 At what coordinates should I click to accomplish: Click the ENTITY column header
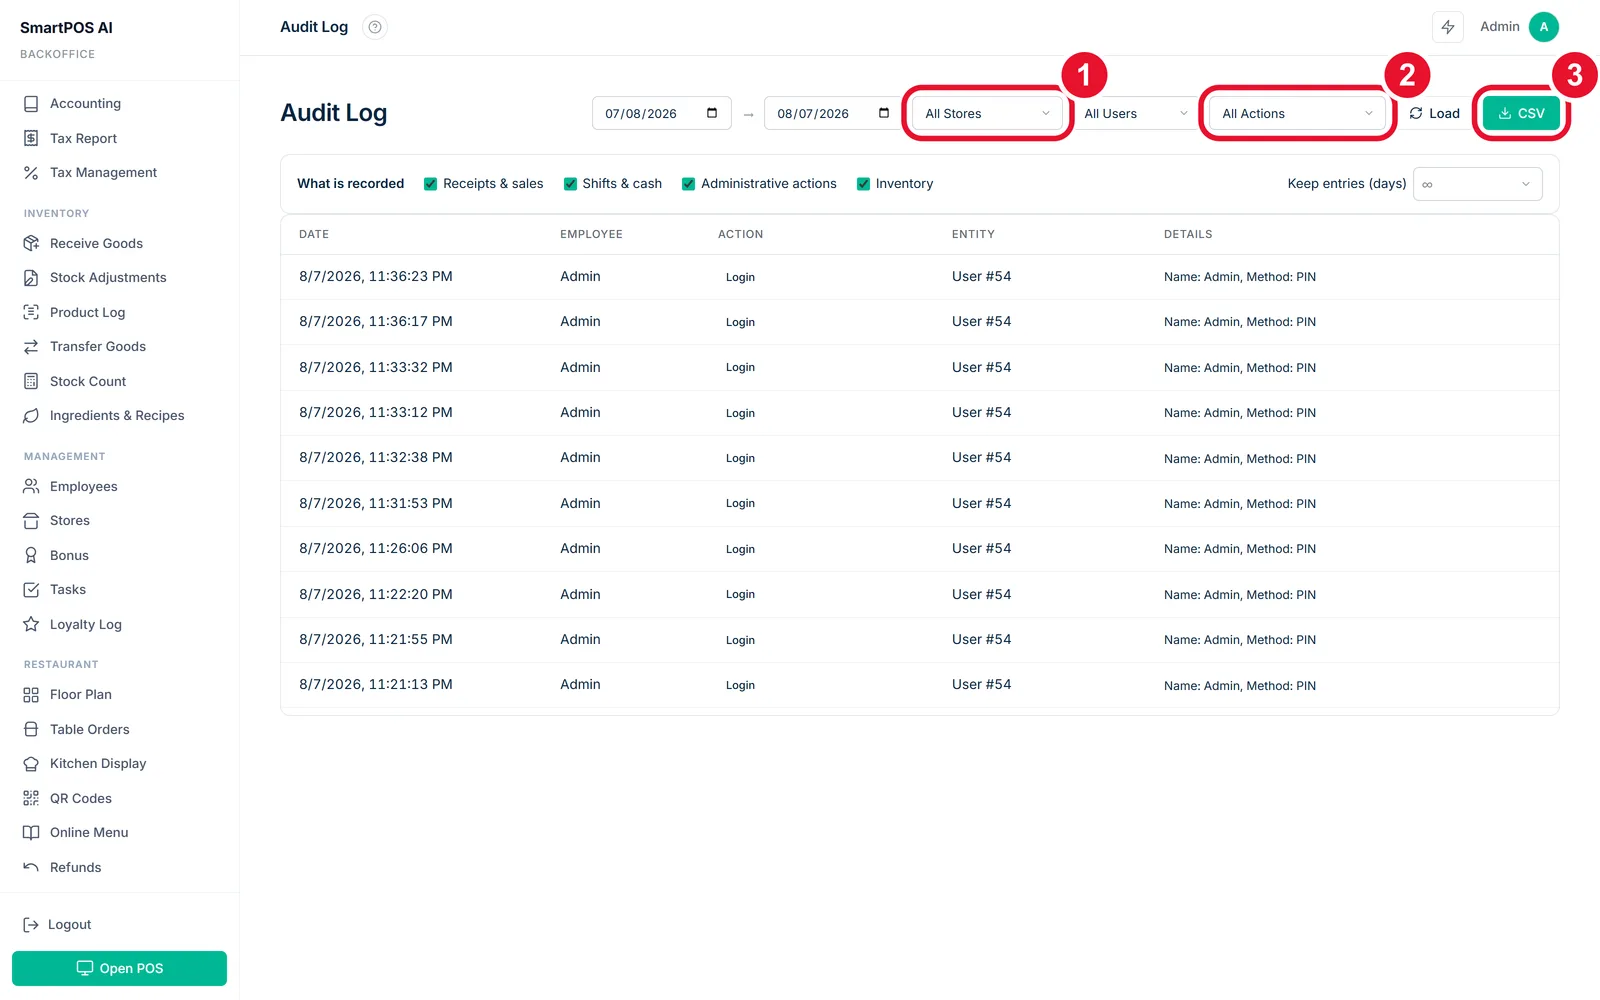(x=973, y=234)
